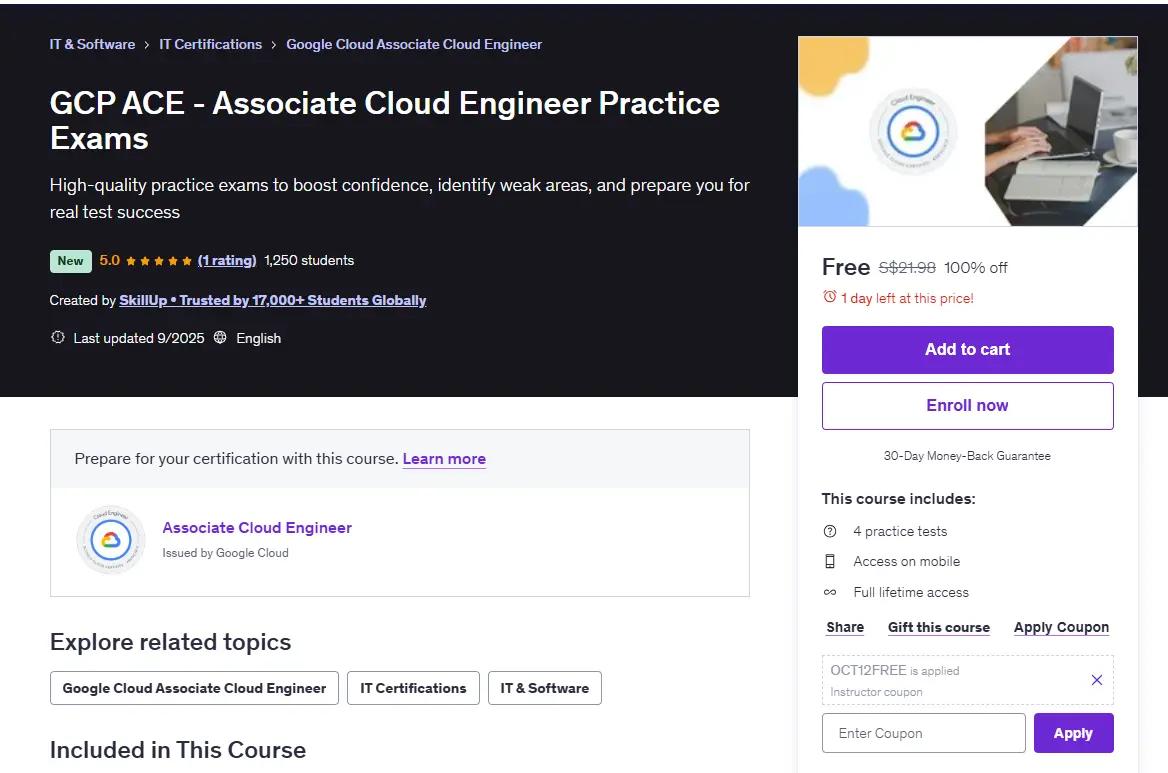Image resolution: width=1168 pixels, height=773 pixels.
Task: Click the alarm clock icon beside price deadline
Action: 829,297
